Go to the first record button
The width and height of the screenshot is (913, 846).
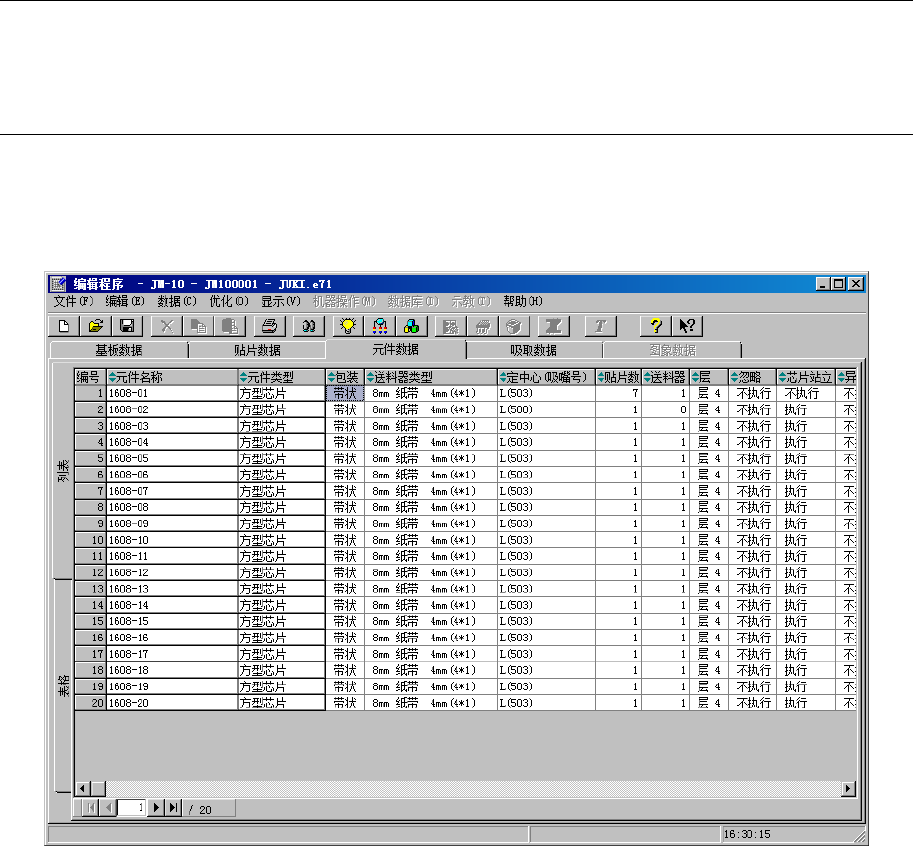click(91, 808)
